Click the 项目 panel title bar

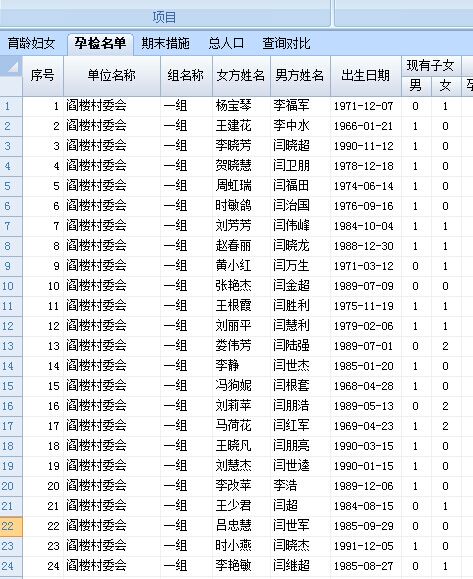point(165,17)
